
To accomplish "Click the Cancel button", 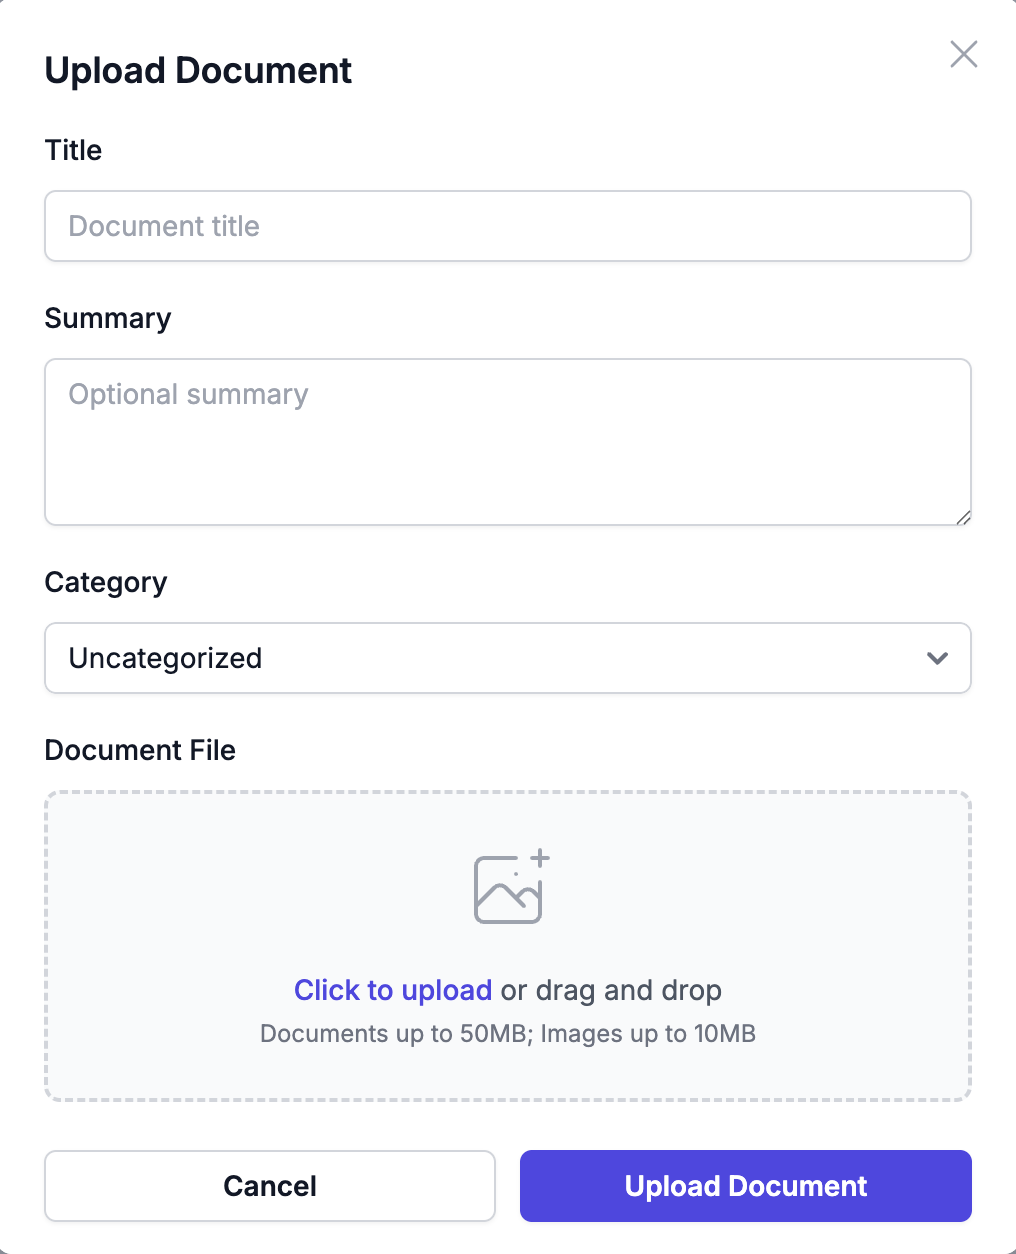I will pos(270,1186).
